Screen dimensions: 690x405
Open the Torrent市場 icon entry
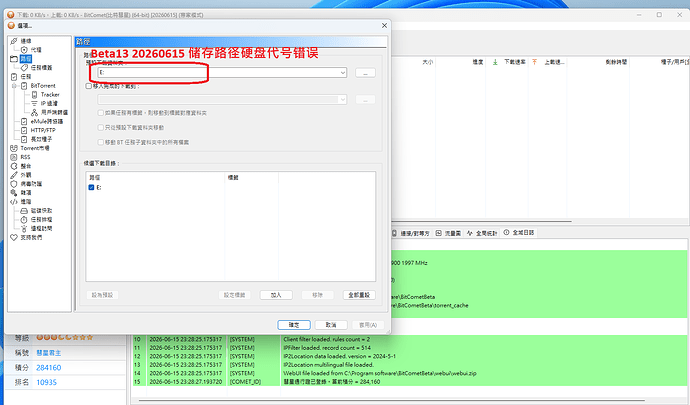[14, 148]
